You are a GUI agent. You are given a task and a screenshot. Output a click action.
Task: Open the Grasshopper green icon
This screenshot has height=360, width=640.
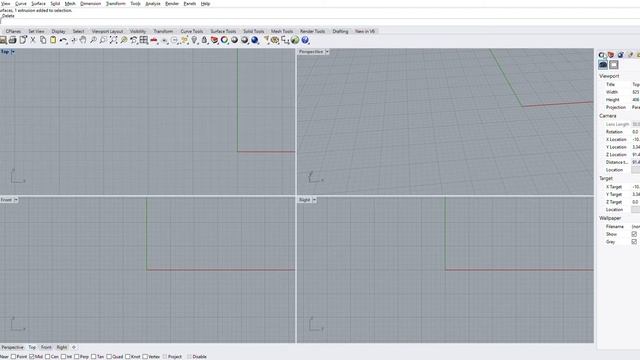(x=295, y=40)
